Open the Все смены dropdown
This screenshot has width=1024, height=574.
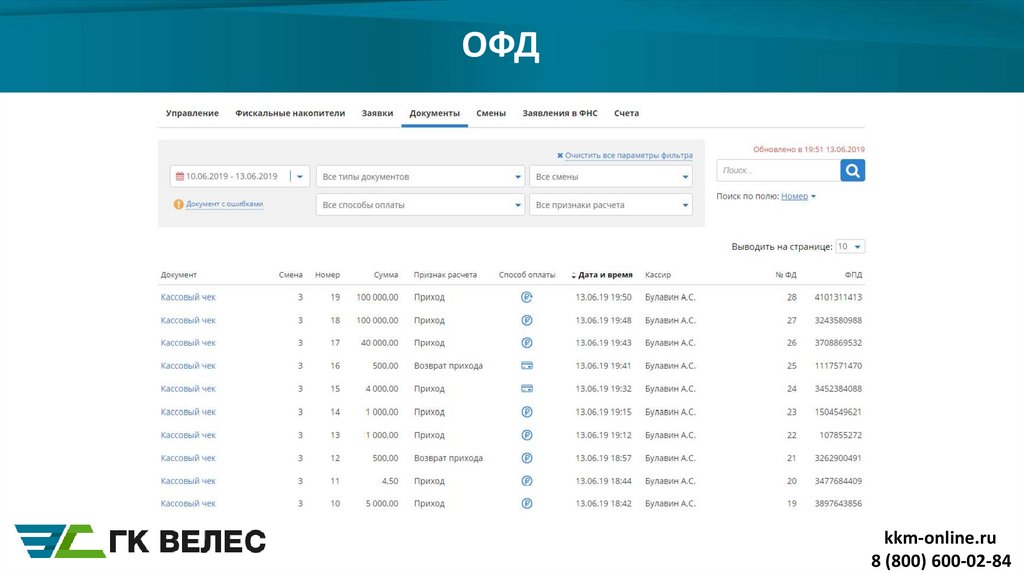pyautogui.click(x=611, y=177)
